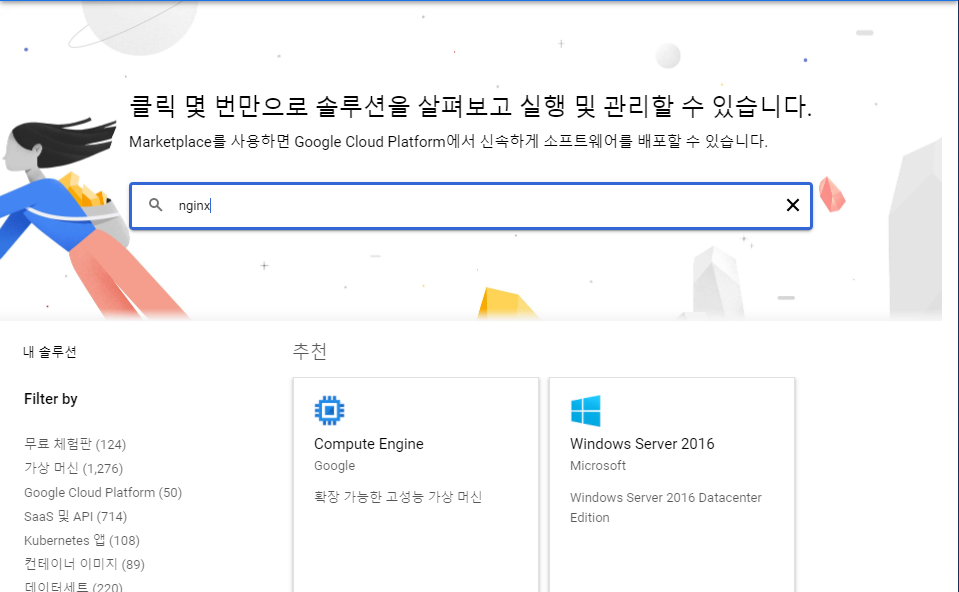Click the Filter by heading

pos(51,399)
